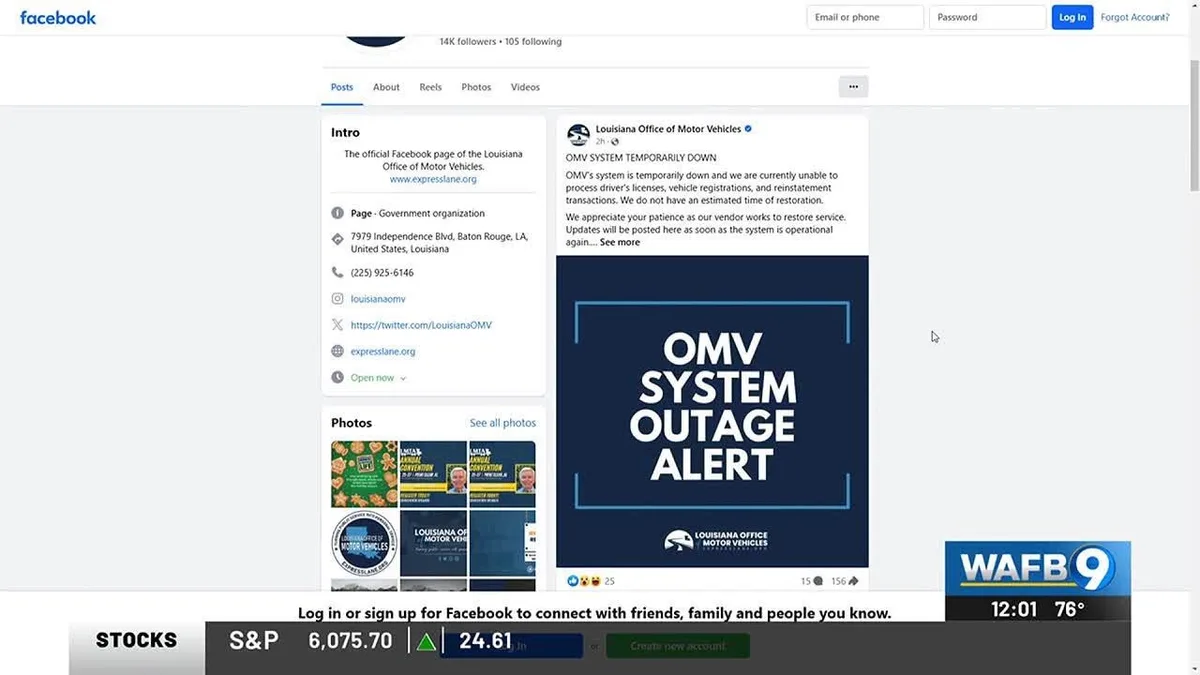The height and width of the screenshot is (675, 1200).
Task: Open the Reels tab
Action: 430,87
